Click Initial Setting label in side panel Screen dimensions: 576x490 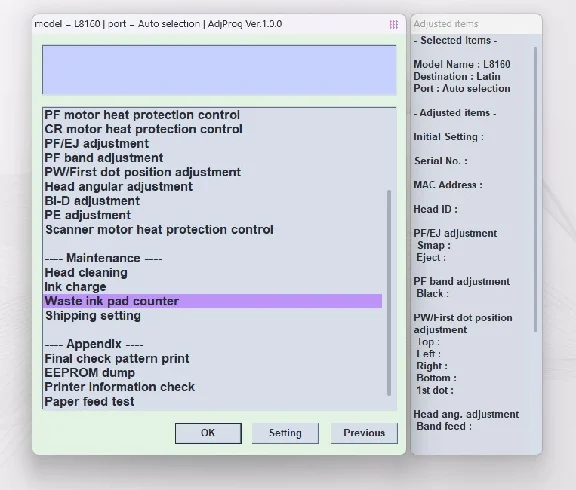pos(449,137)
